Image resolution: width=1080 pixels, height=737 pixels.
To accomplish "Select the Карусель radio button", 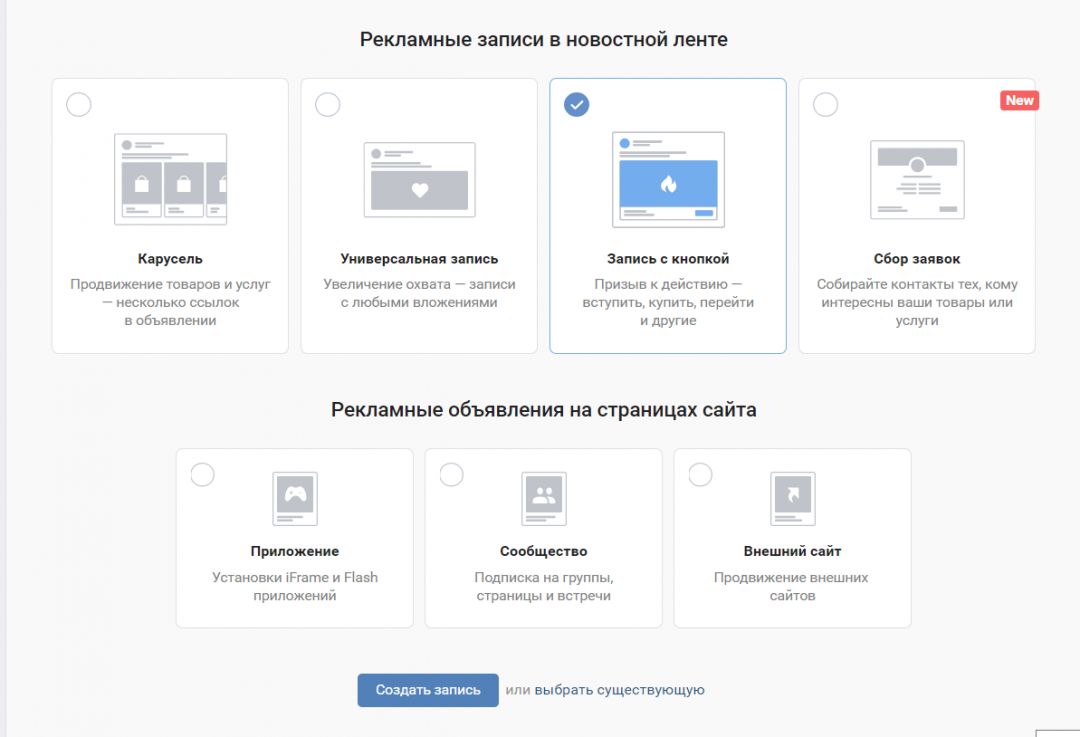I will click(79, 103).
